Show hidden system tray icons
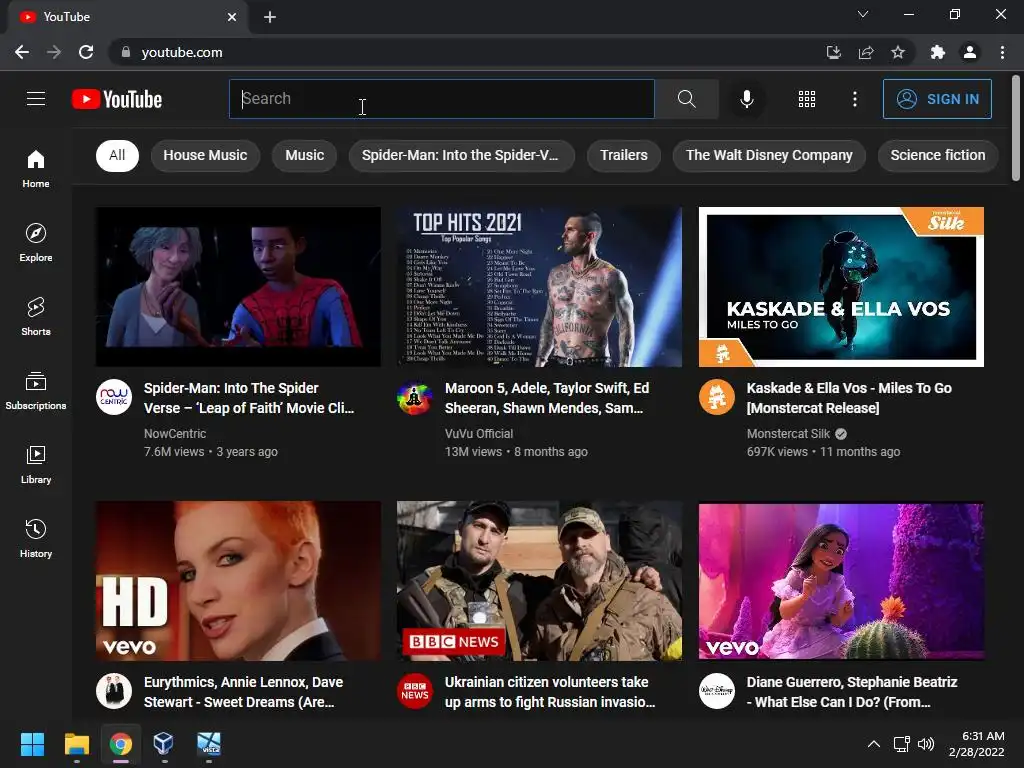 [x=873, y=744]
